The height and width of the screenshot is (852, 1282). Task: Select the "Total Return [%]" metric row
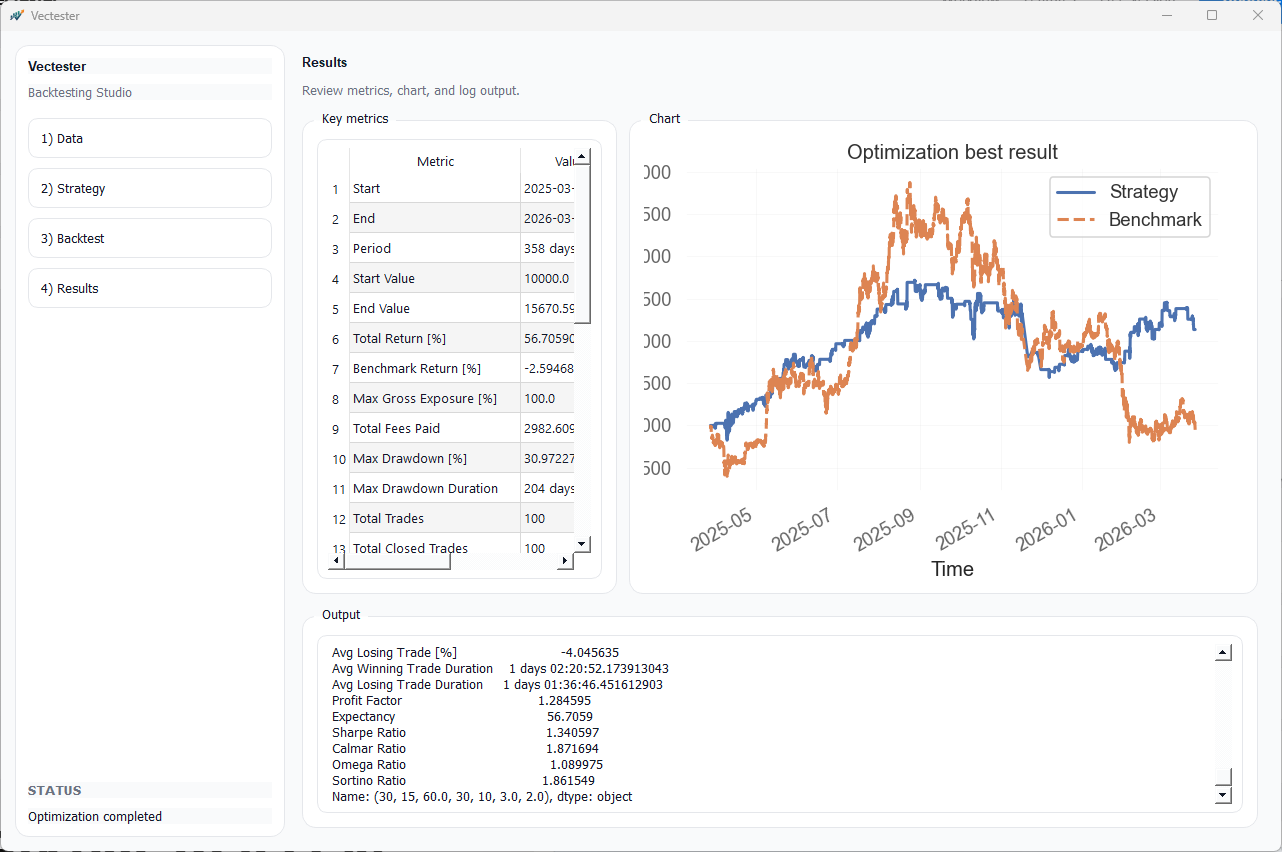pos(434,338)
